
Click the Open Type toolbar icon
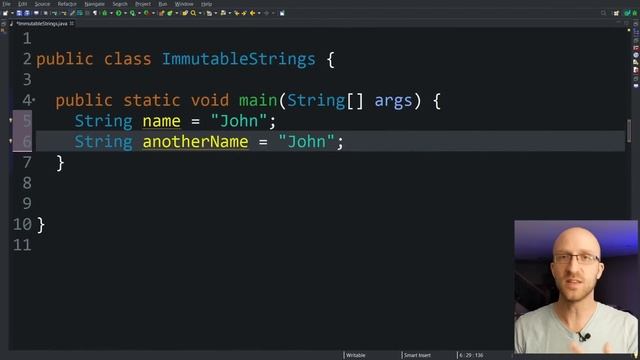click(185, 13)
